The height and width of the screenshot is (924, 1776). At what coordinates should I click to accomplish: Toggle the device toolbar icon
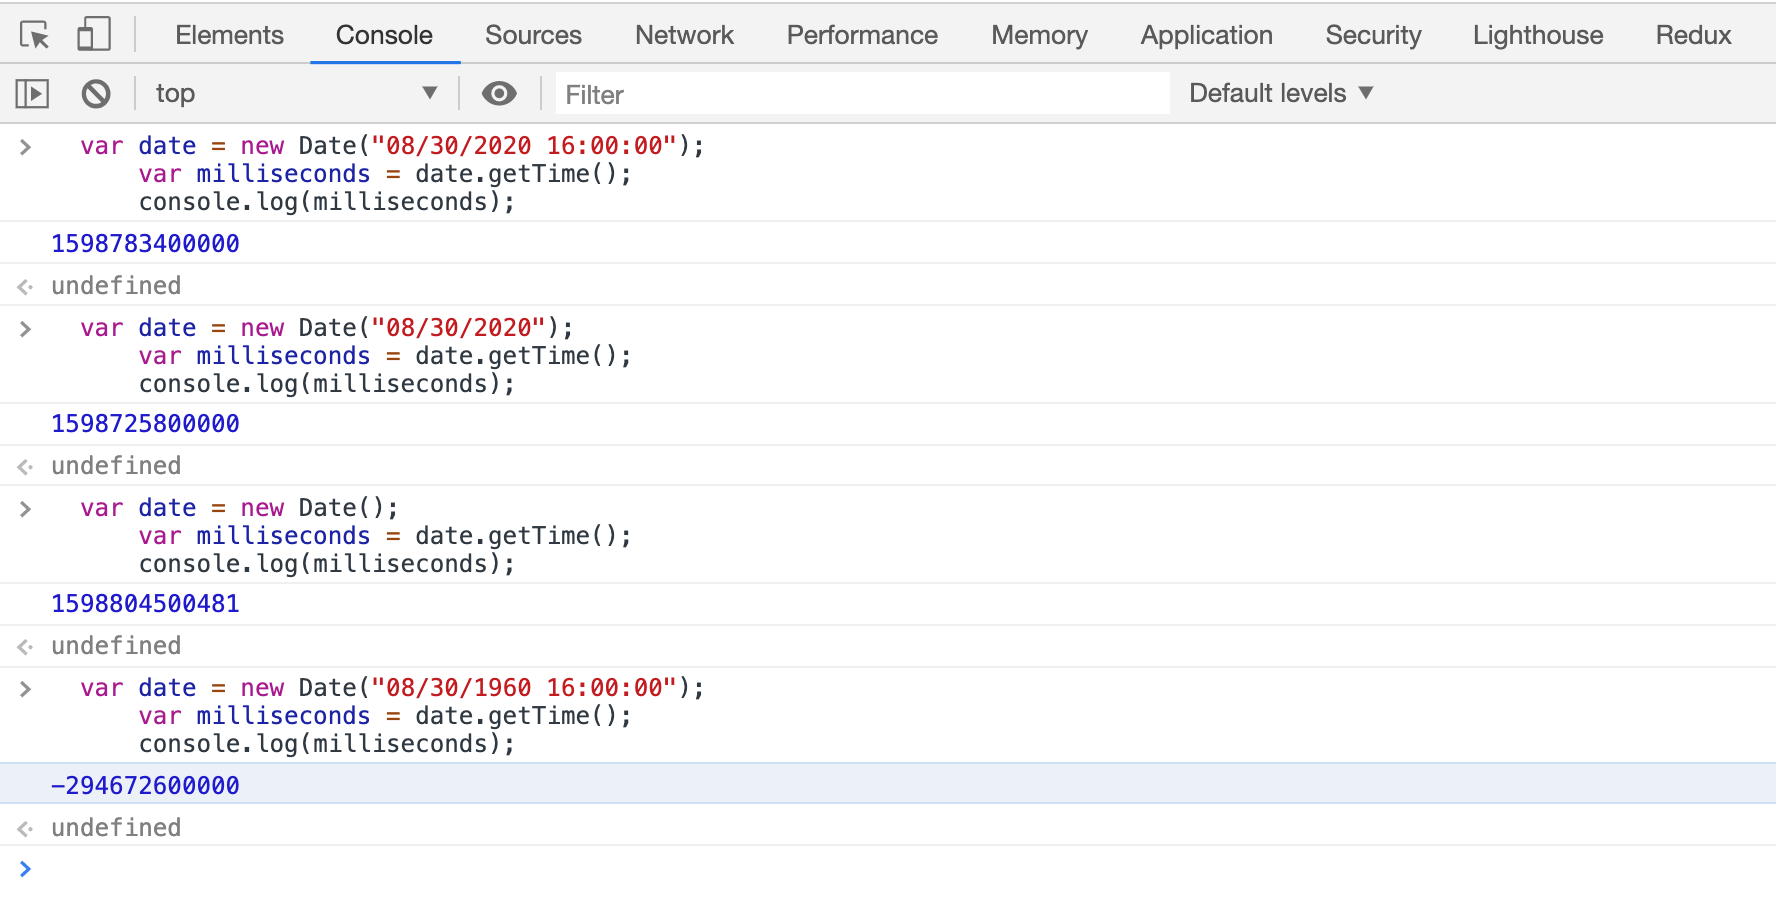coord(93,33)
